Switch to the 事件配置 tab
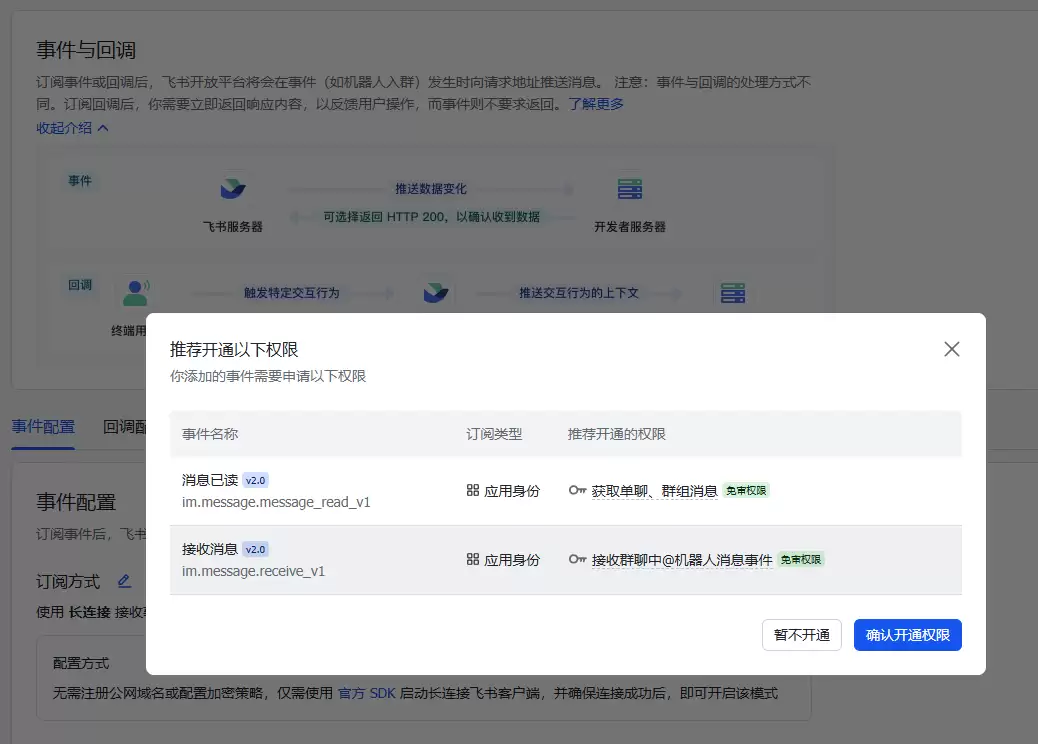The image size is (1038, 744). pos(43,427)
